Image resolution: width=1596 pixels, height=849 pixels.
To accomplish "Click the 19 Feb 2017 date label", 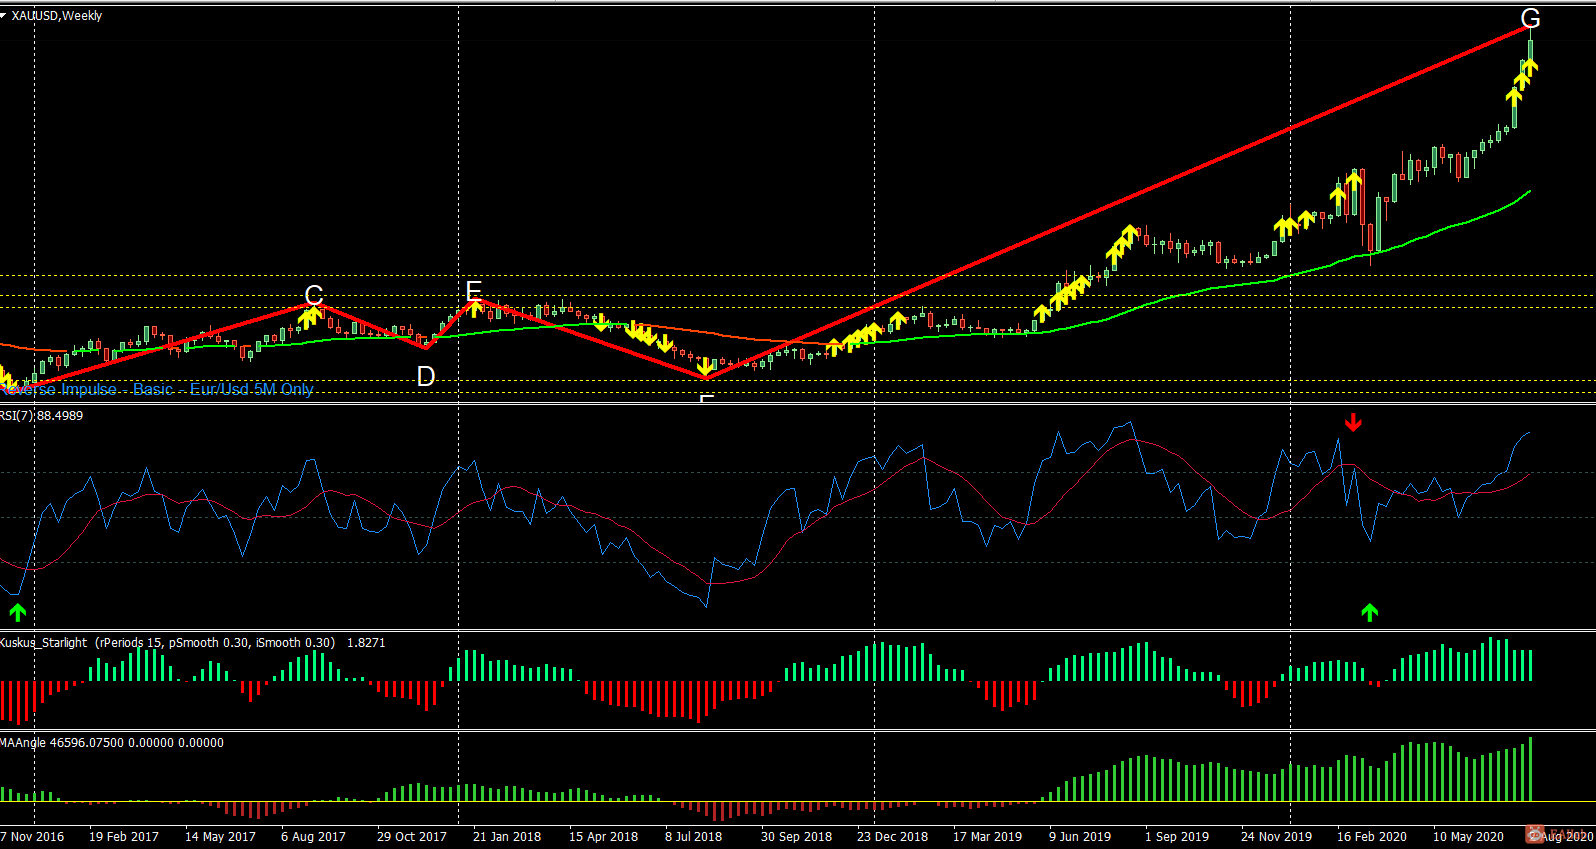I will click(x=124, y=837).
